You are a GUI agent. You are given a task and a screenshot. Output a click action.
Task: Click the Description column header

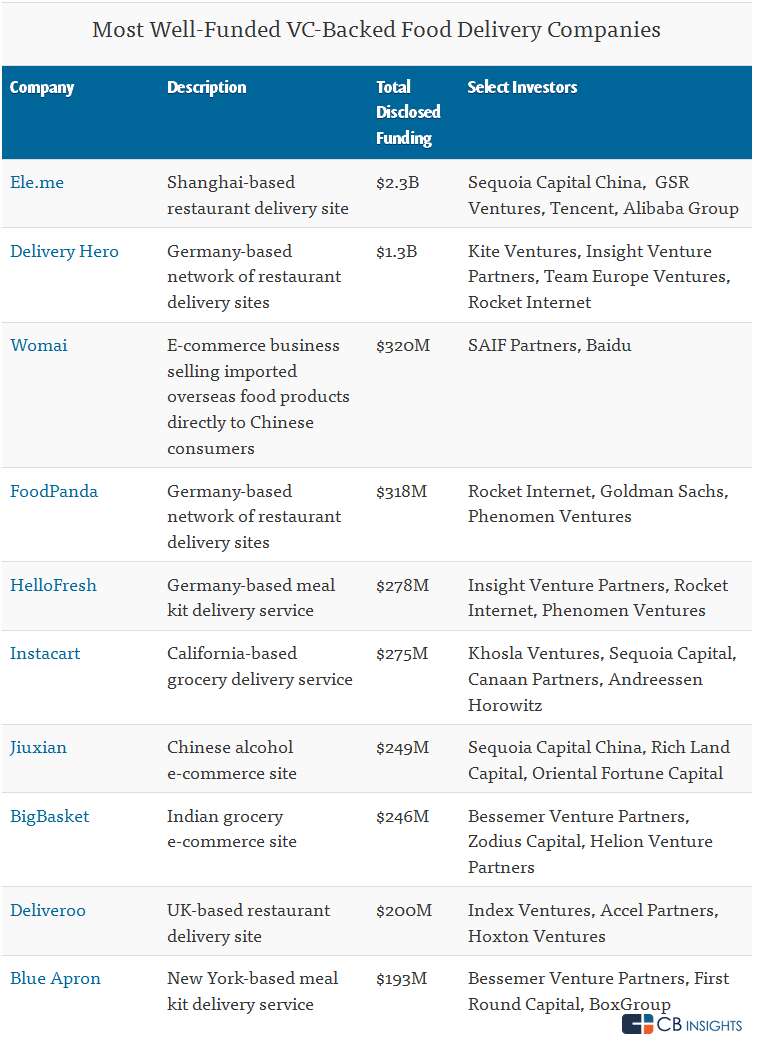207,88
